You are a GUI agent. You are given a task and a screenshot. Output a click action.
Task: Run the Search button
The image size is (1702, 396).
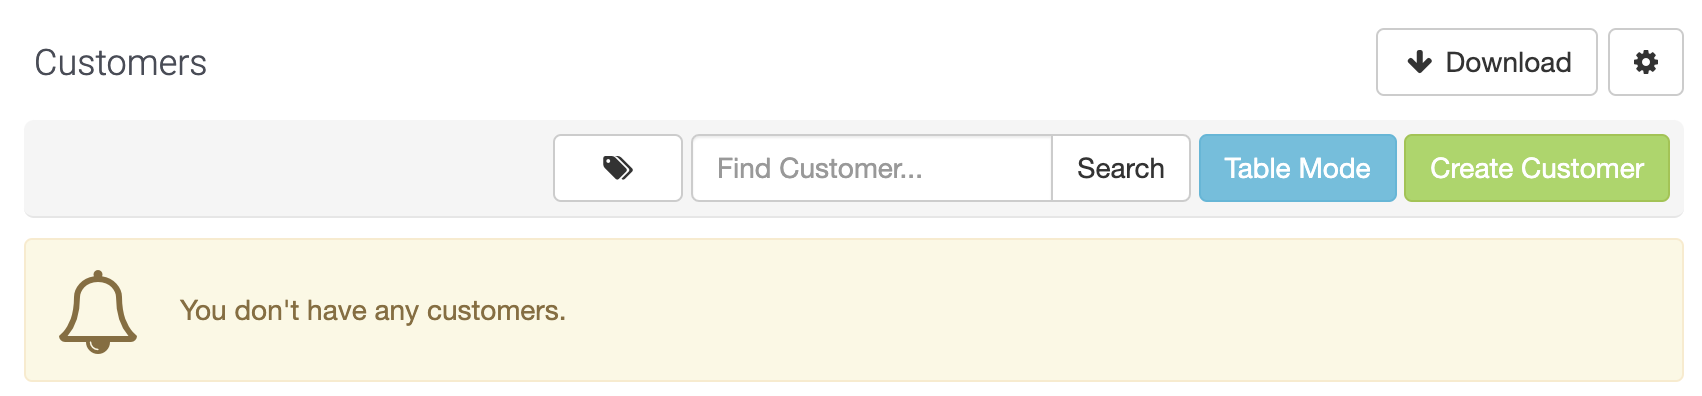coord(1121,168)
